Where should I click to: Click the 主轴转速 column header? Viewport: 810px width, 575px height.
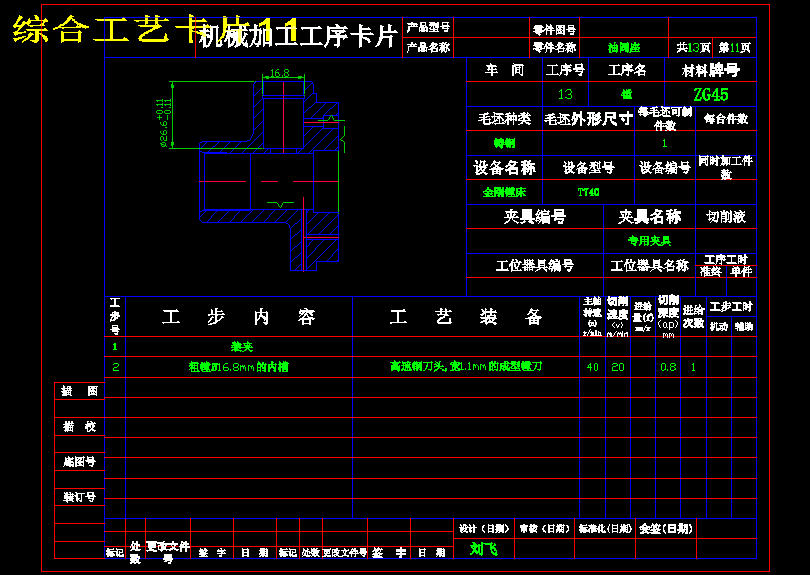(x=592, y=317)
